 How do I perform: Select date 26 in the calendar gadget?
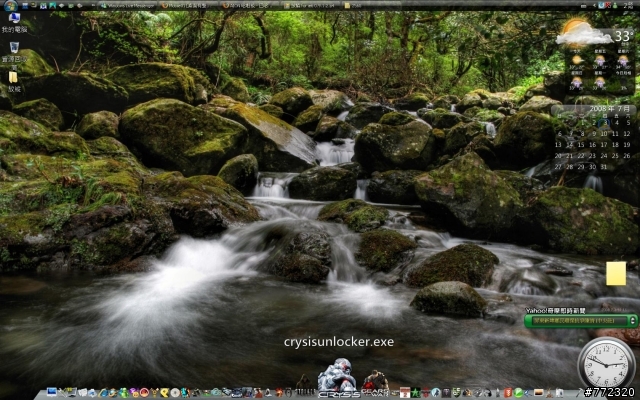click(x=627, y=156)
